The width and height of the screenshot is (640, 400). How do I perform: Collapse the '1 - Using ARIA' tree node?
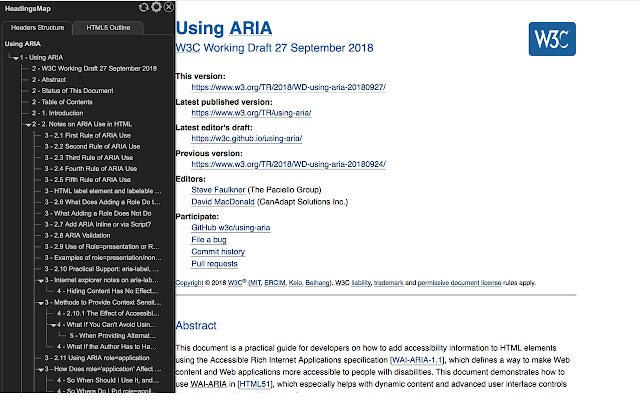coord(15,57)
